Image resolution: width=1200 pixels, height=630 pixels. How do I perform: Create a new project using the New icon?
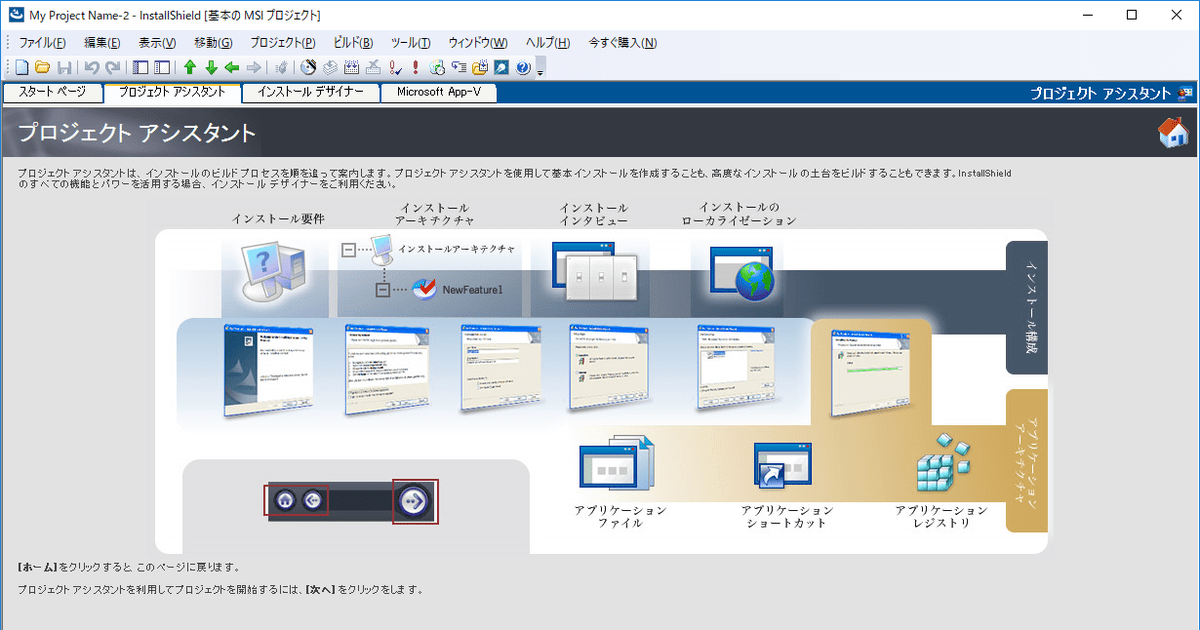[21, 67]
